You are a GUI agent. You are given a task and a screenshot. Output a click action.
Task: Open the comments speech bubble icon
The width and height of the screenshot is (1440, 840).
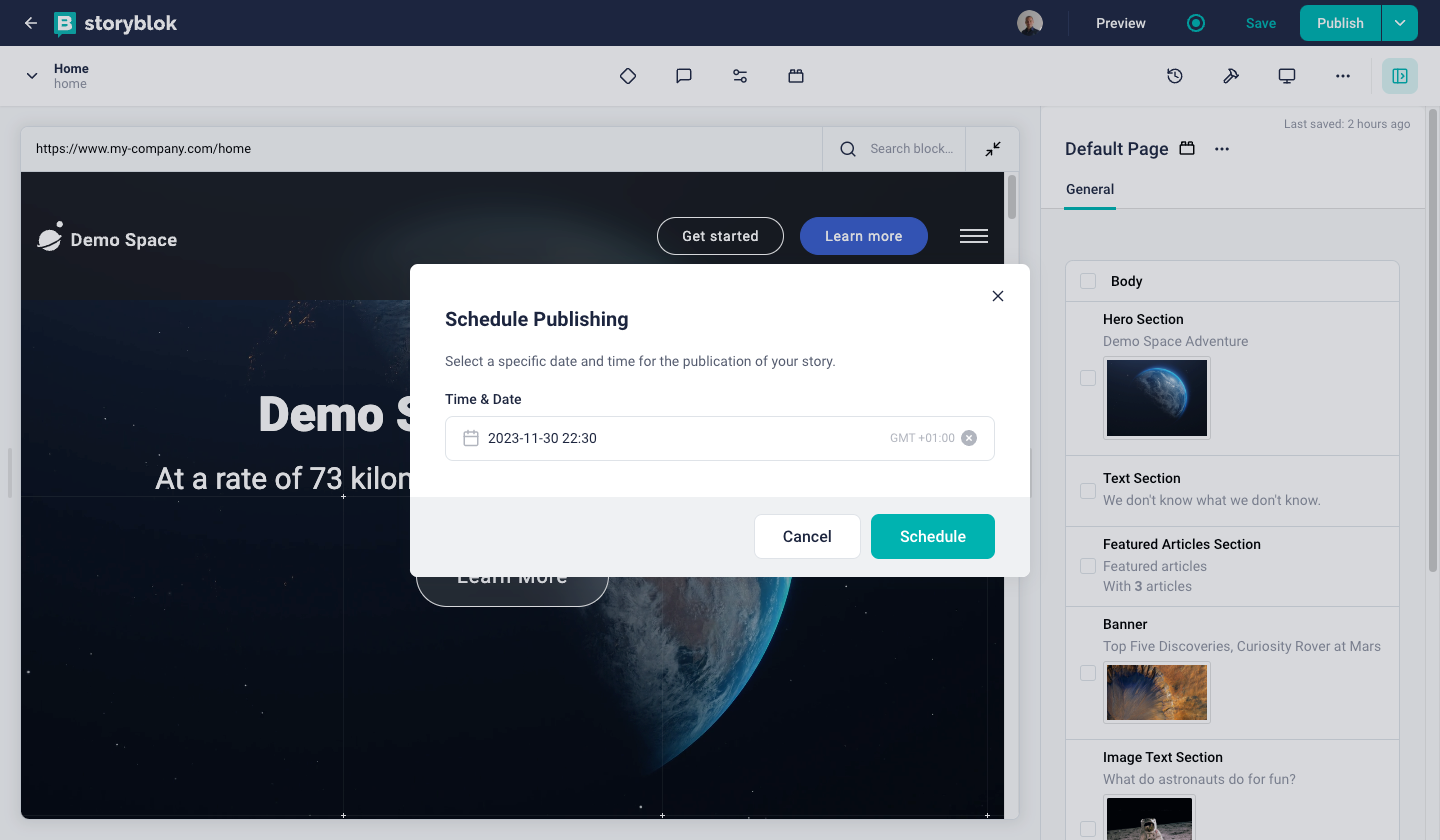pos(684,76)
